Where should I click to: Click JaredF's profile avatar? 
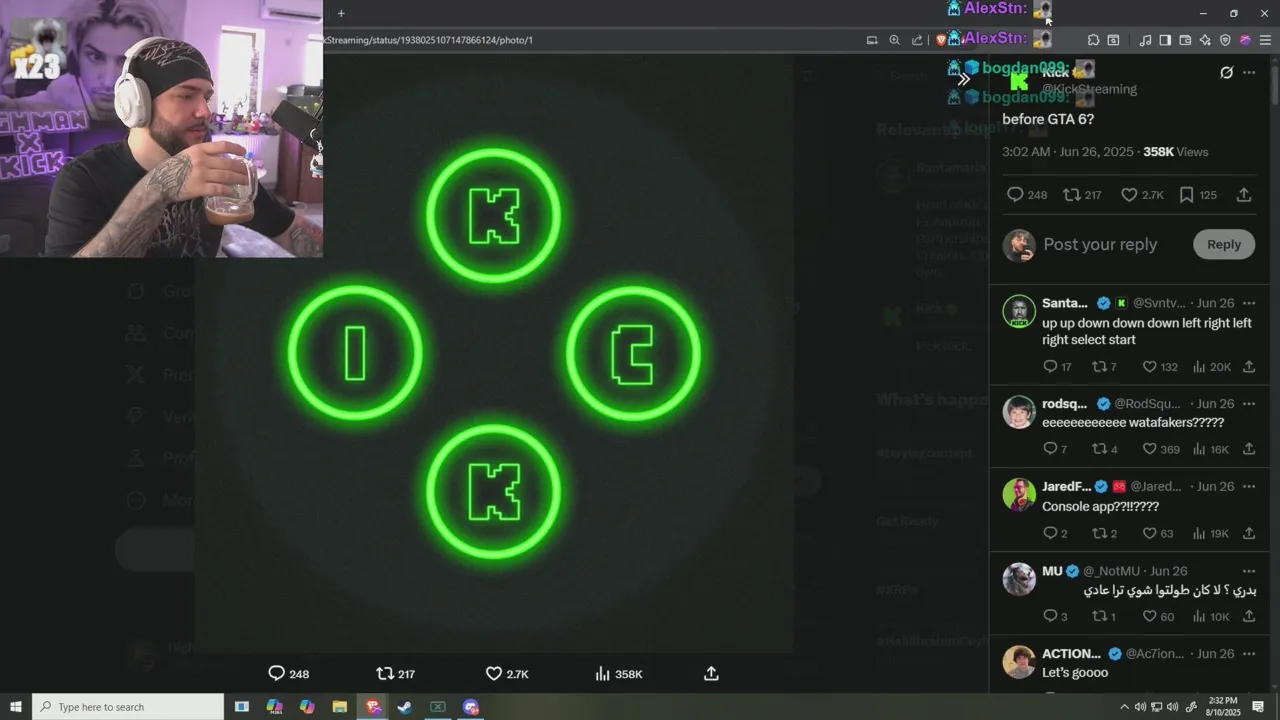click(1019, 494)
